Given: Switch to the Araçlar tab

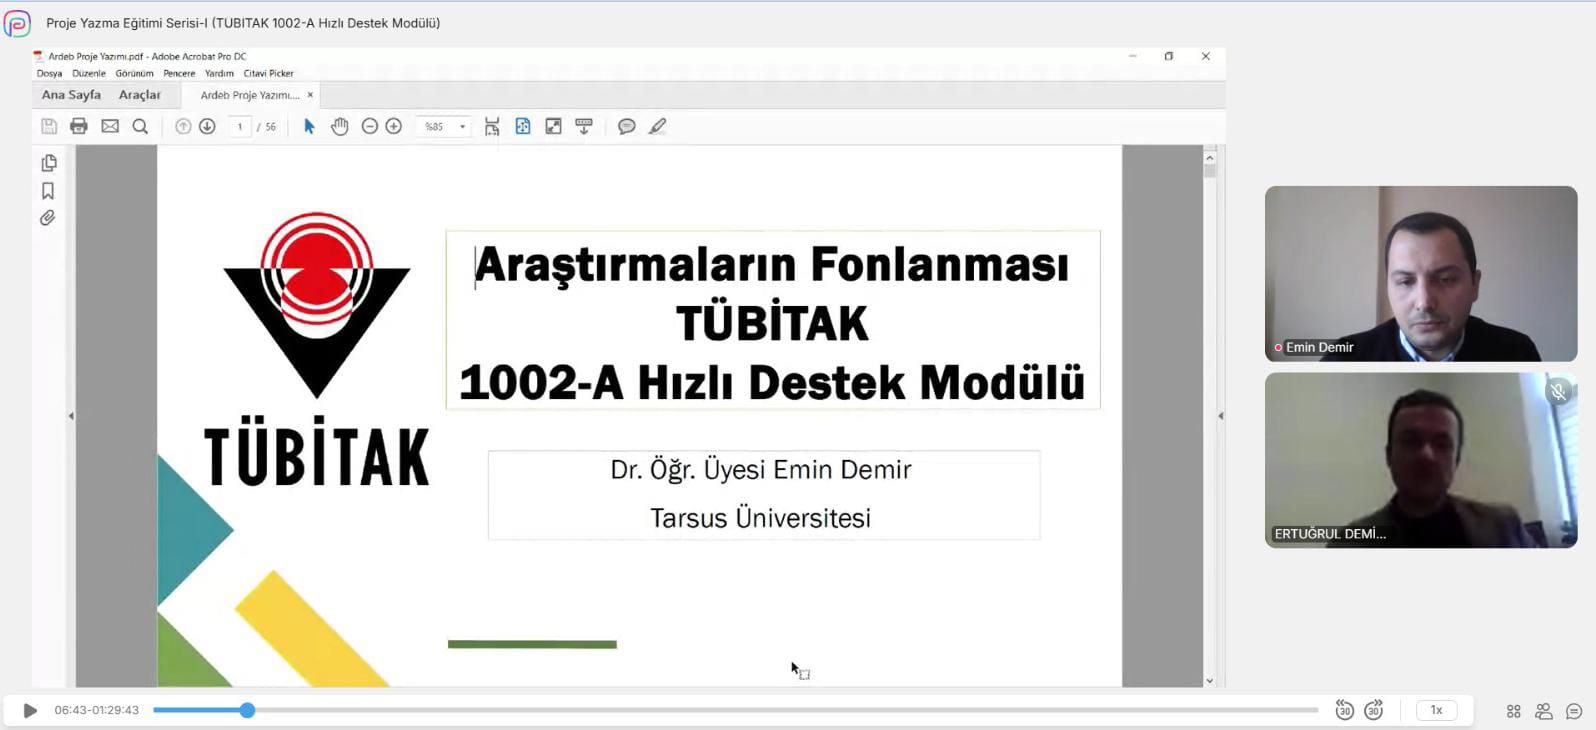Looking at the screenshot, I should (x=140, y=95).
